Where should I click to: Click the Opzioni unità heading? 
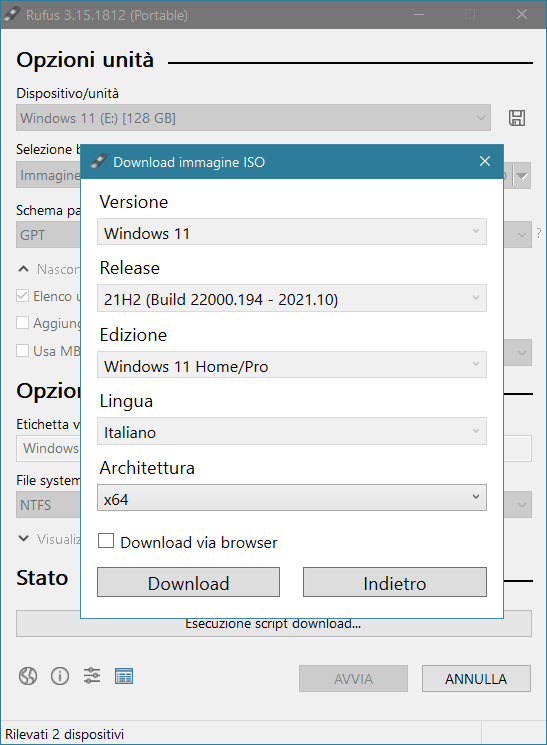pos(85,60)
